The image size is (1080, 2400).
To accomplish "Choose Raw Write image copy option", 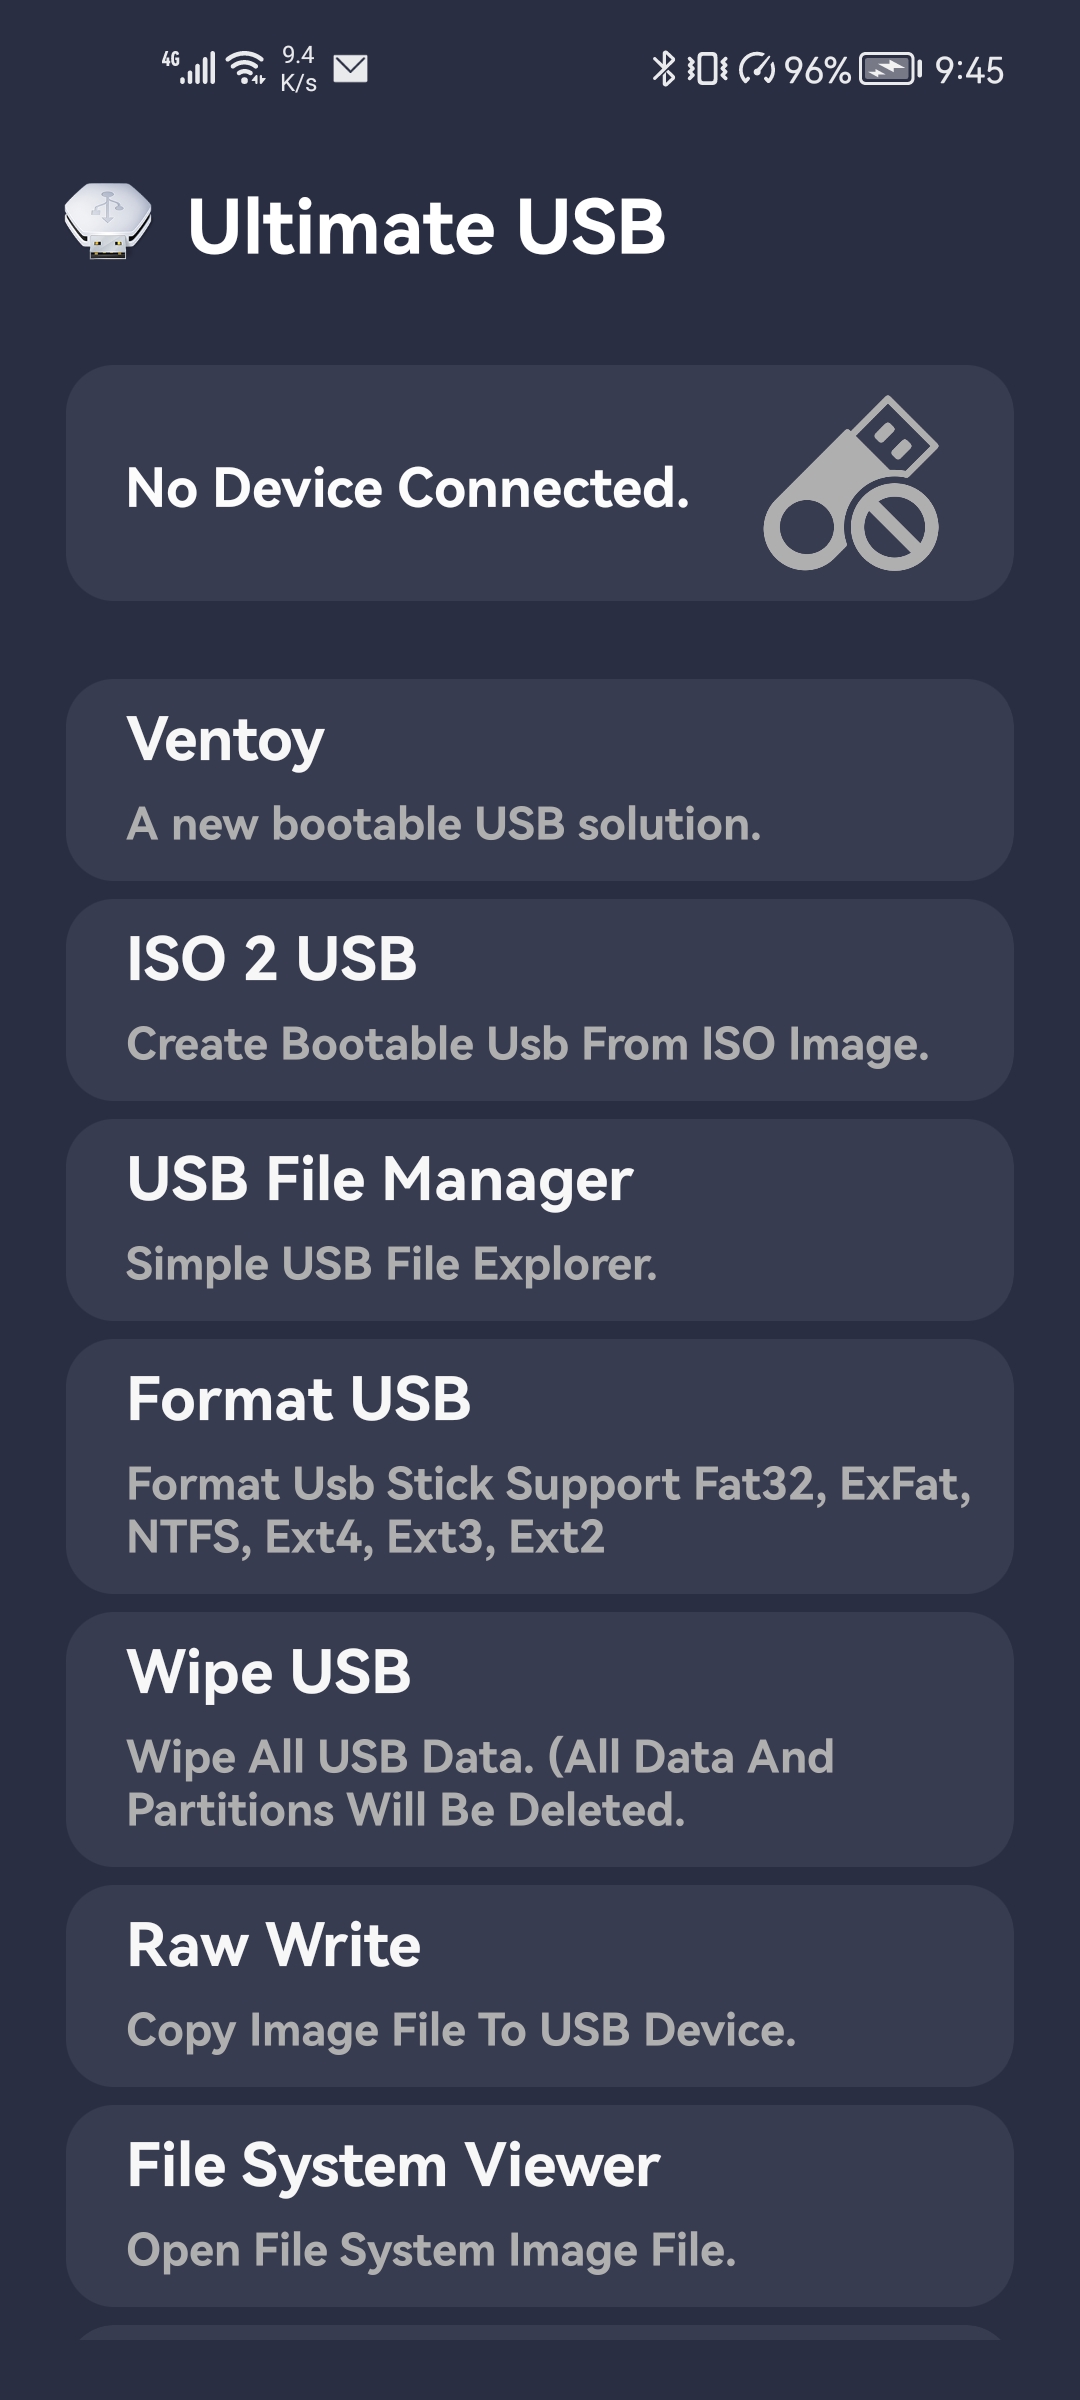I will tap(540, 1986).
